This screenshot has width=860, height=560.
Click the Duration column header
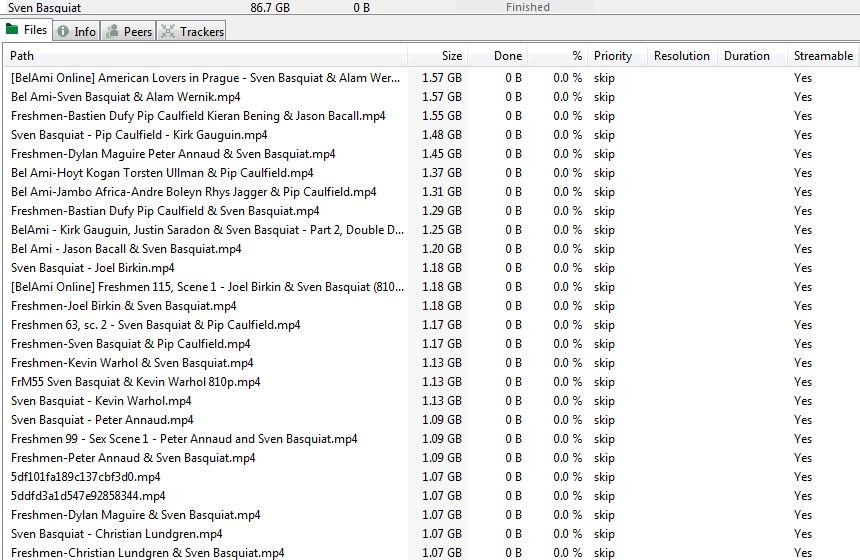[747, 56]
